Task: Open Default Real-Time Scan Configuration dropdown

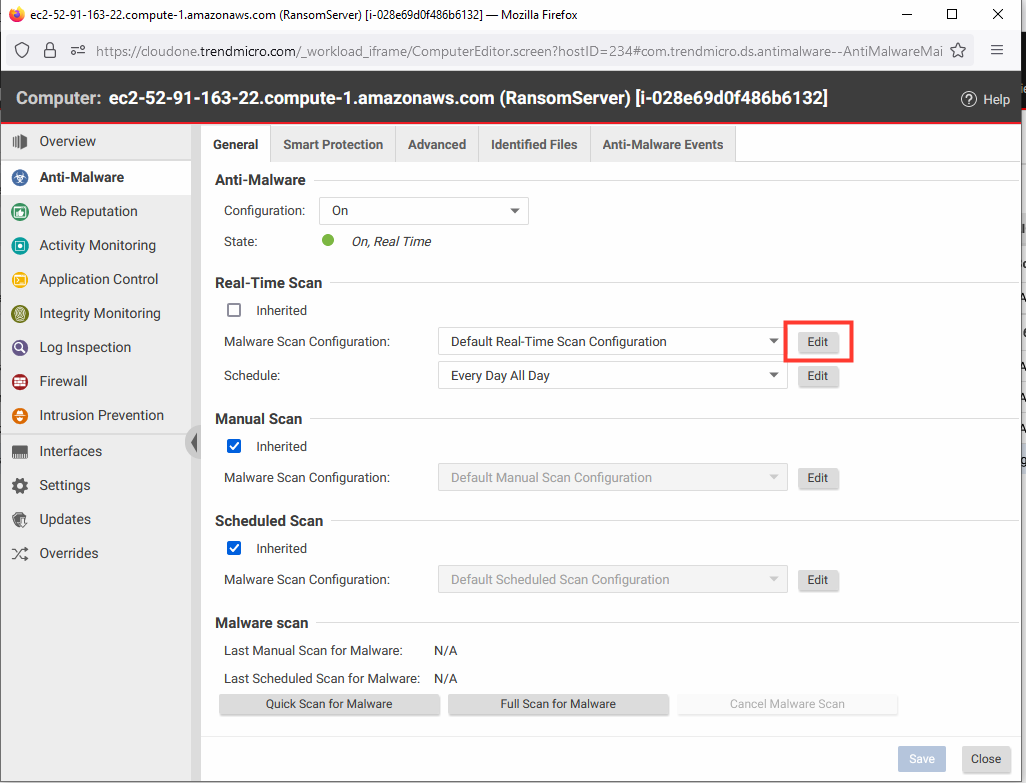Action: pos(612,341)
